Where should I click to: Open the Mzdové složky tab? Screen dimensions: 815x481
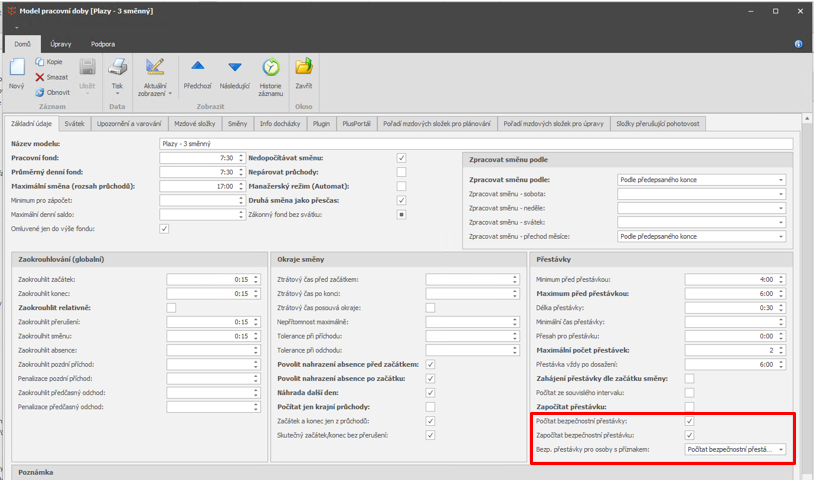coord(195,124)
